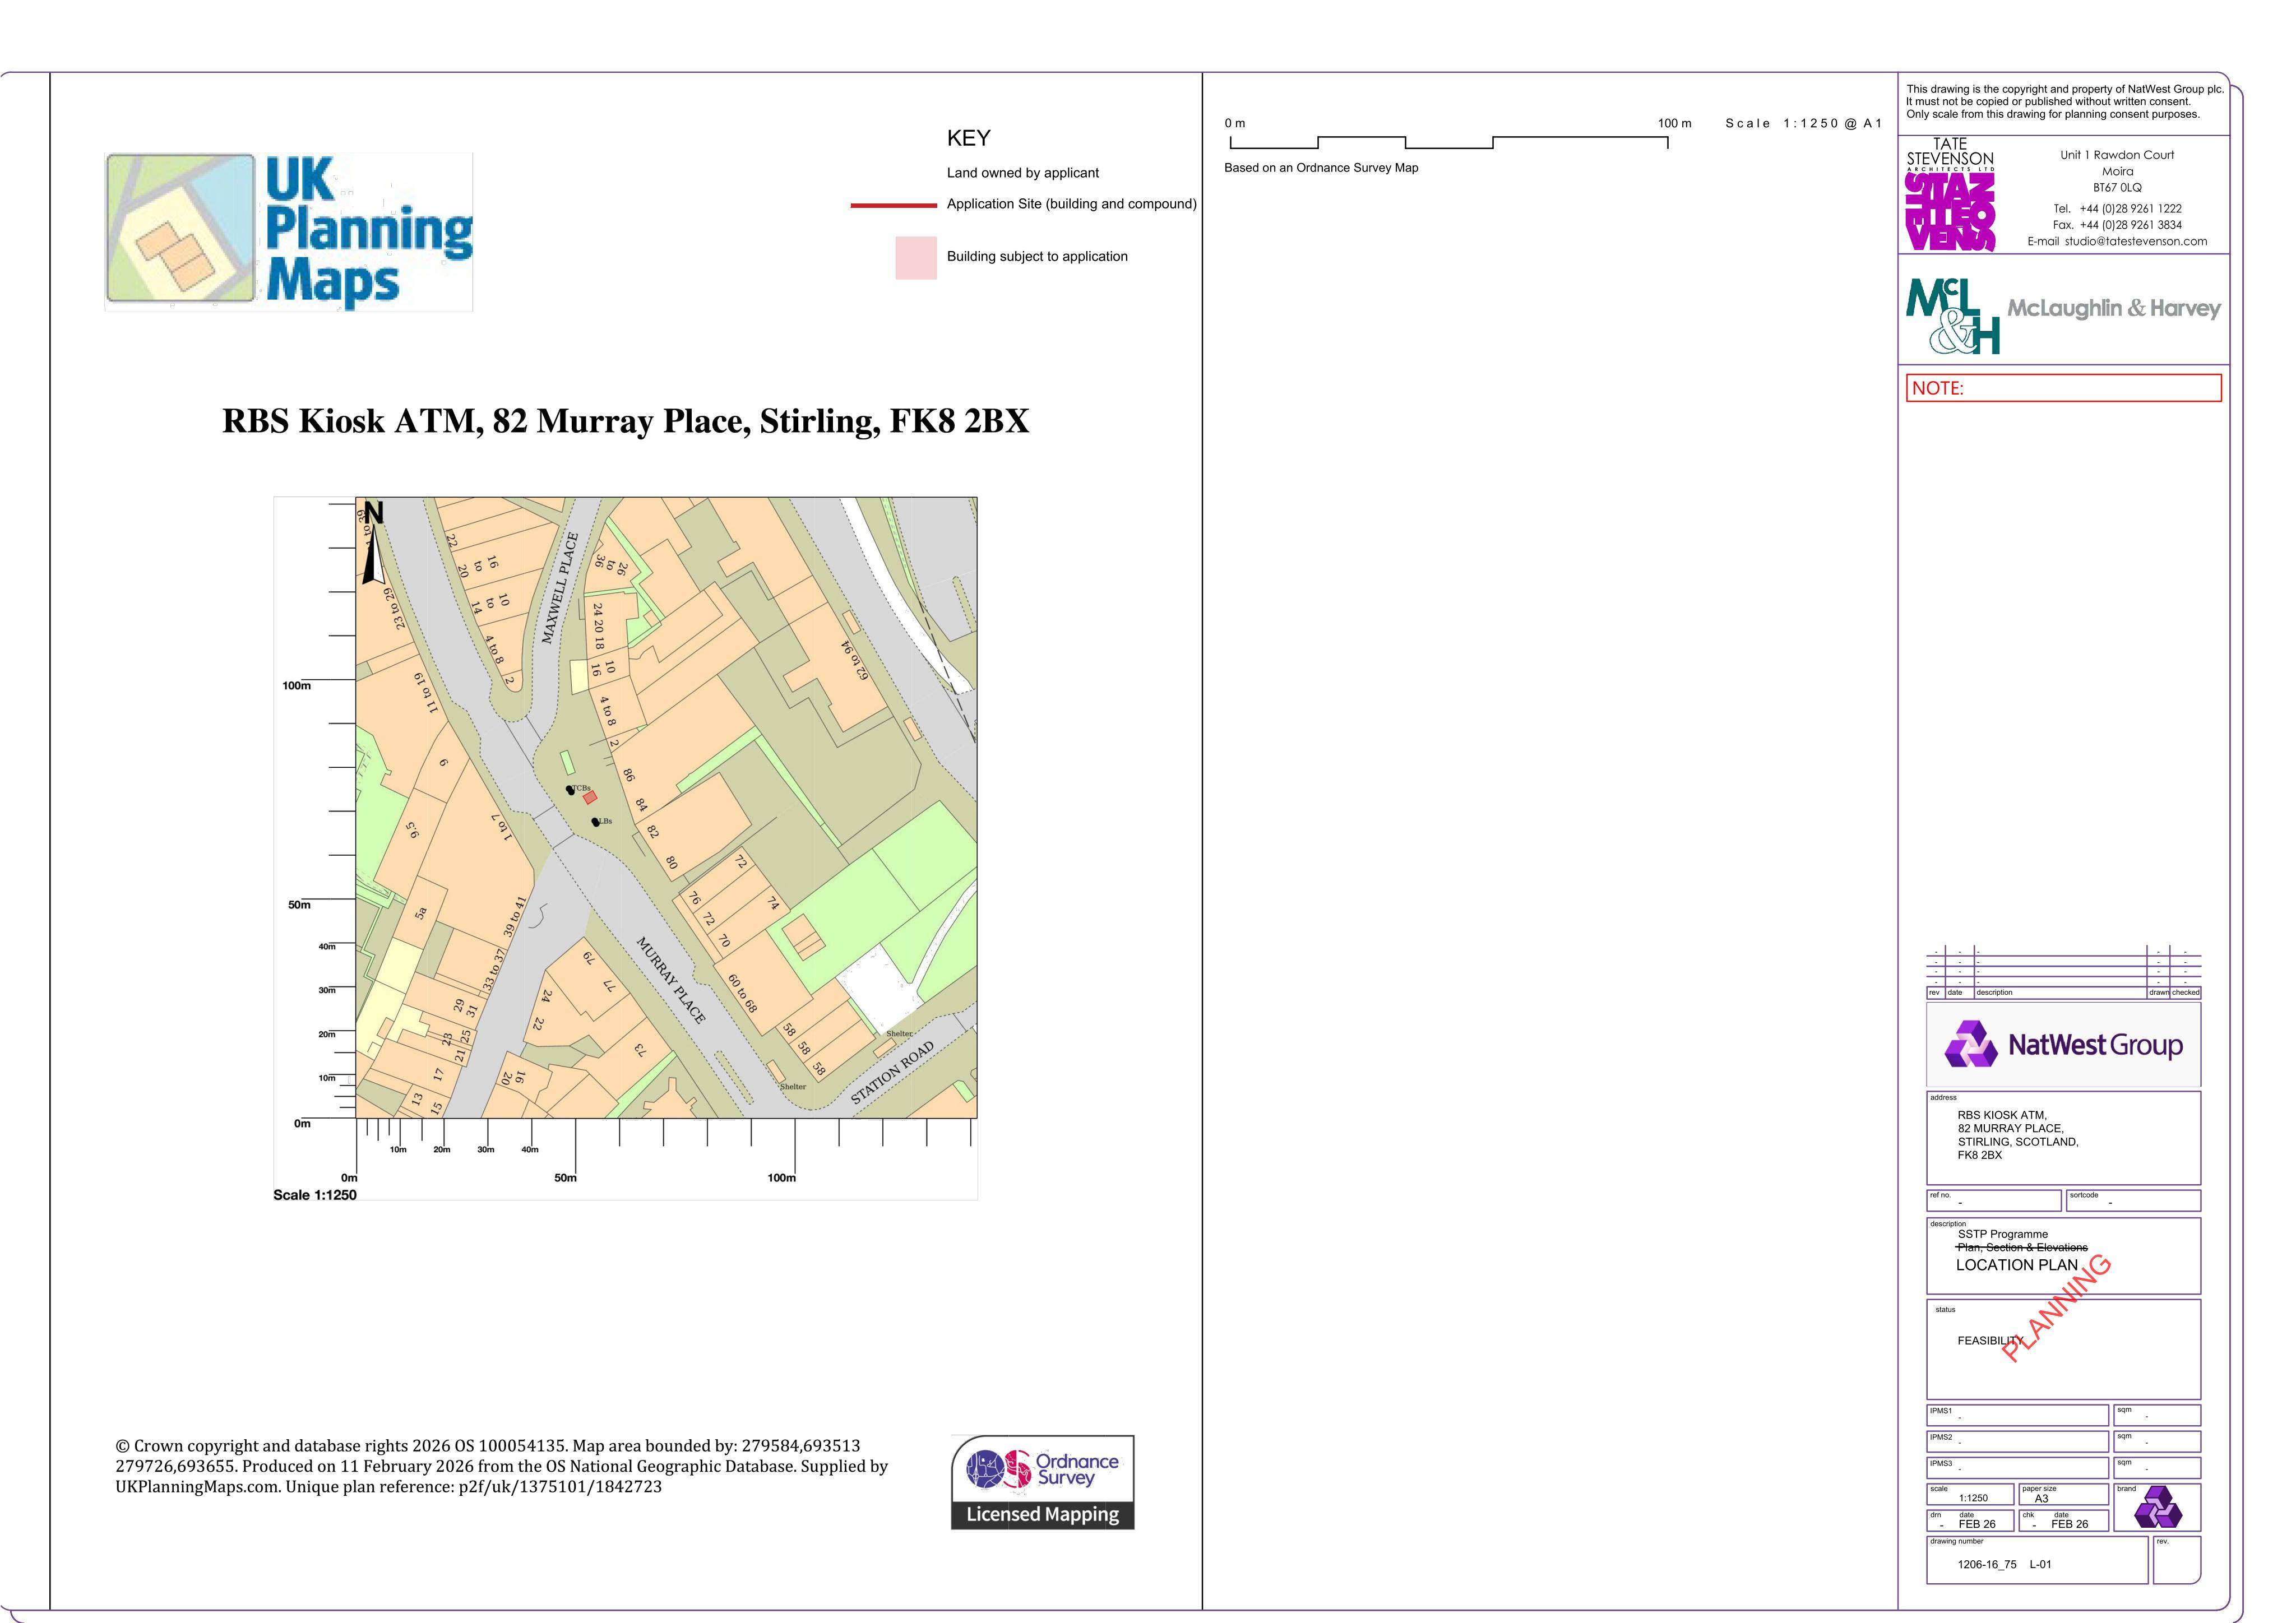This screenshot has height=1623, width=2296.
Task: Click the 'Land owned by applicant' label
Action: [x=1023, y=173]
